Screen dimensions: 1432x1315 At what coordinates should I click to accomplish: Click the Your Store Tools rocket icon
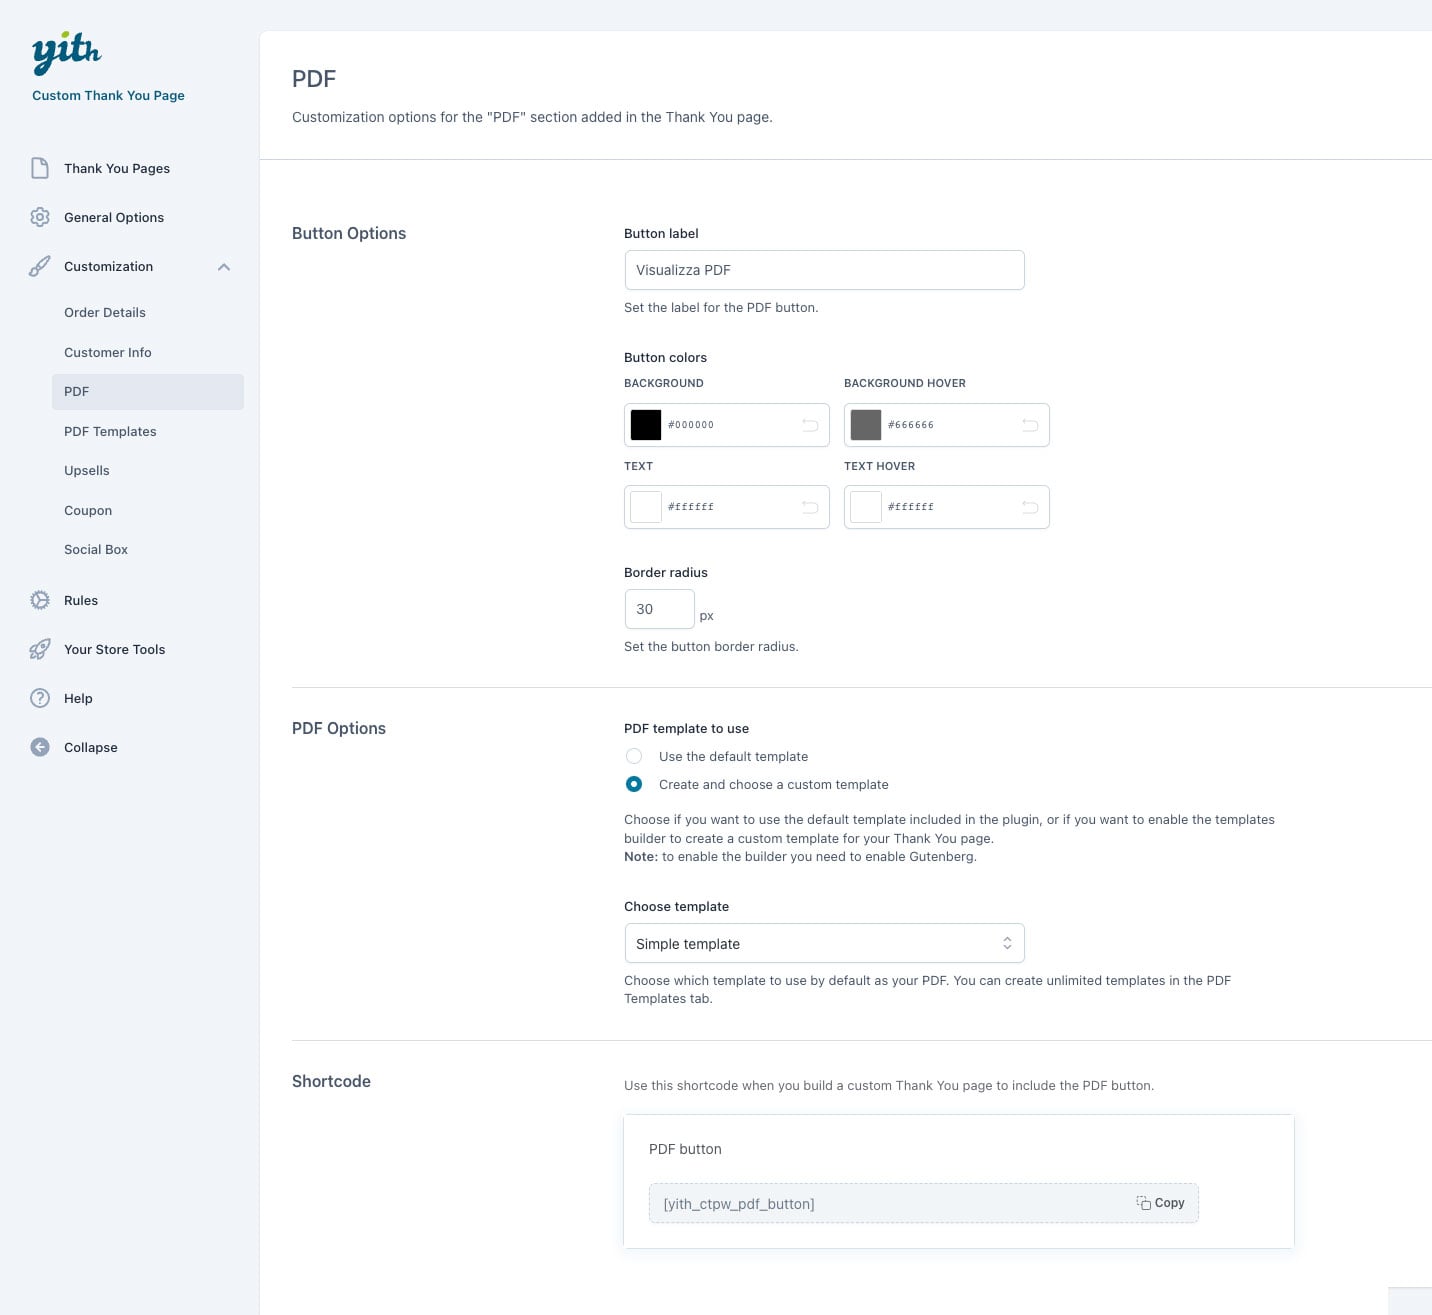click(40, 649)
